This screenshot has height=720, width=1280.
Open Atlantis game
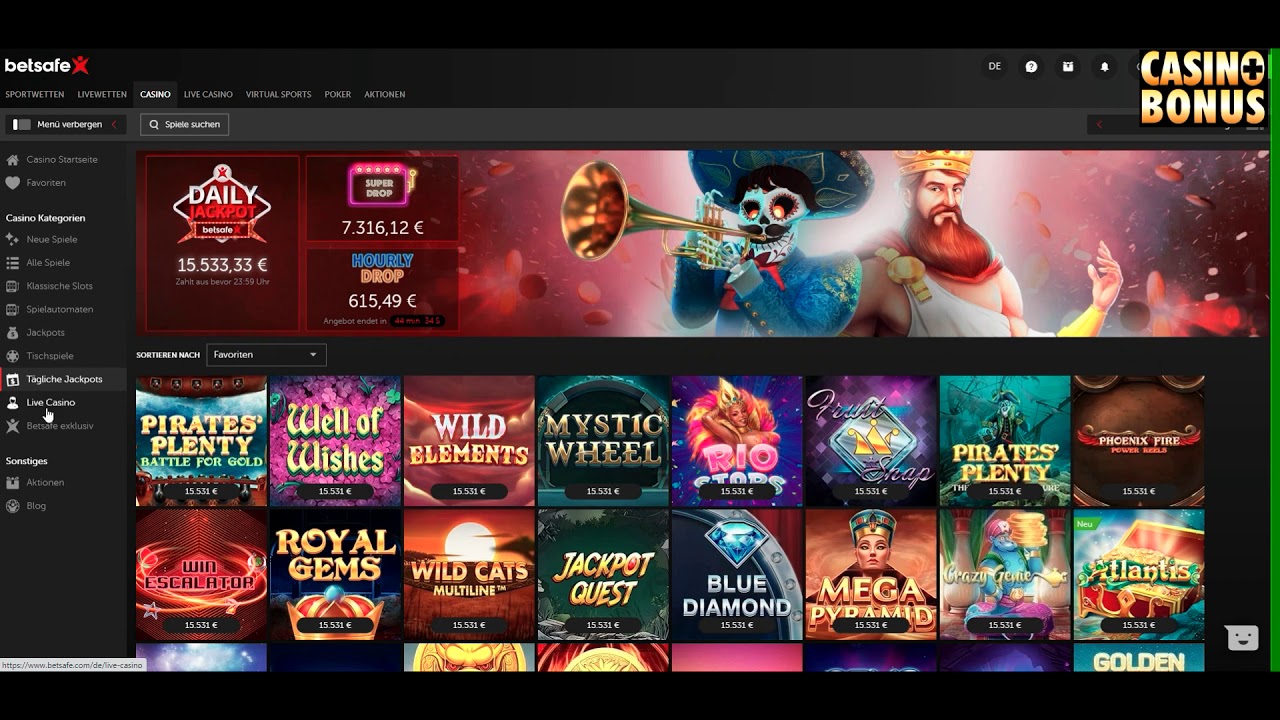(x=1139, y=575)
